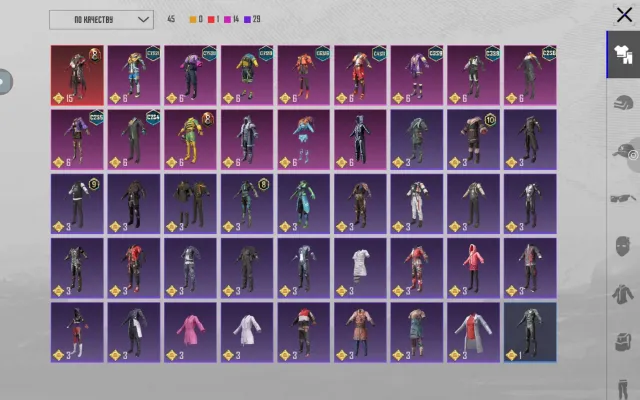Select the backpack category icon

tap(623, 342)
